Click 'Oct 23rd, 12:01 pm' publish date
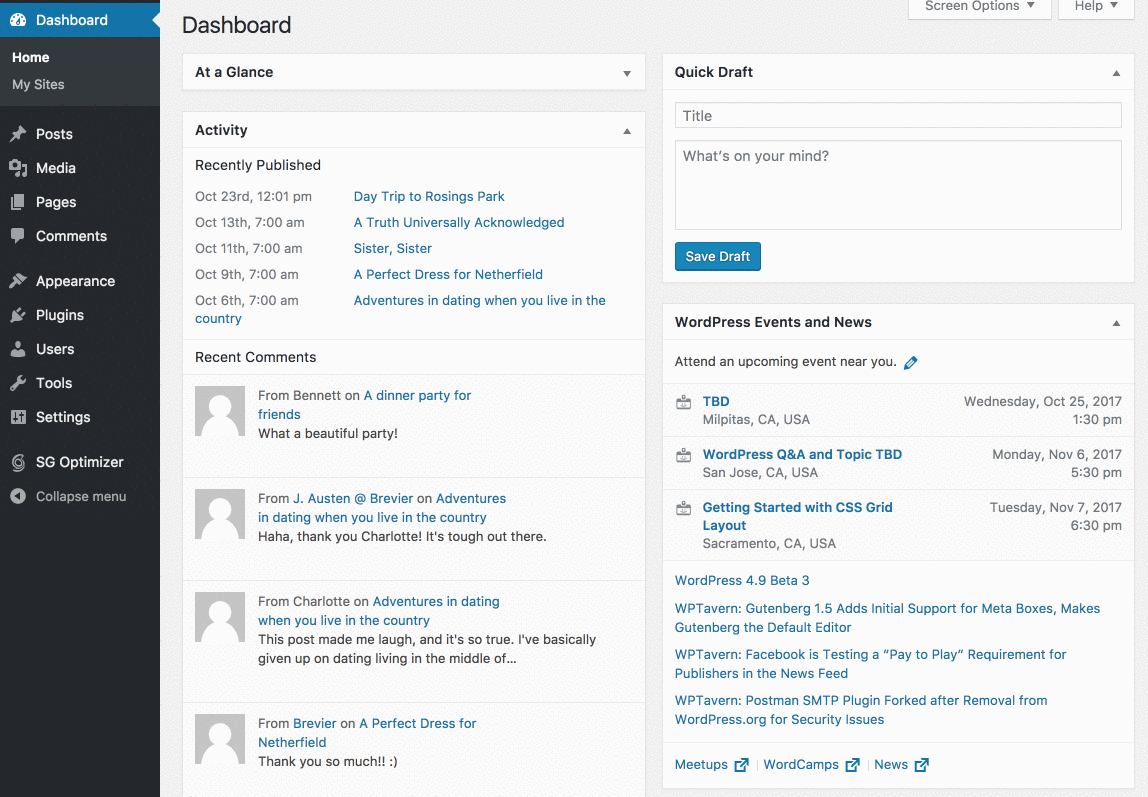The image size is (1148, 797). point(253,196)
